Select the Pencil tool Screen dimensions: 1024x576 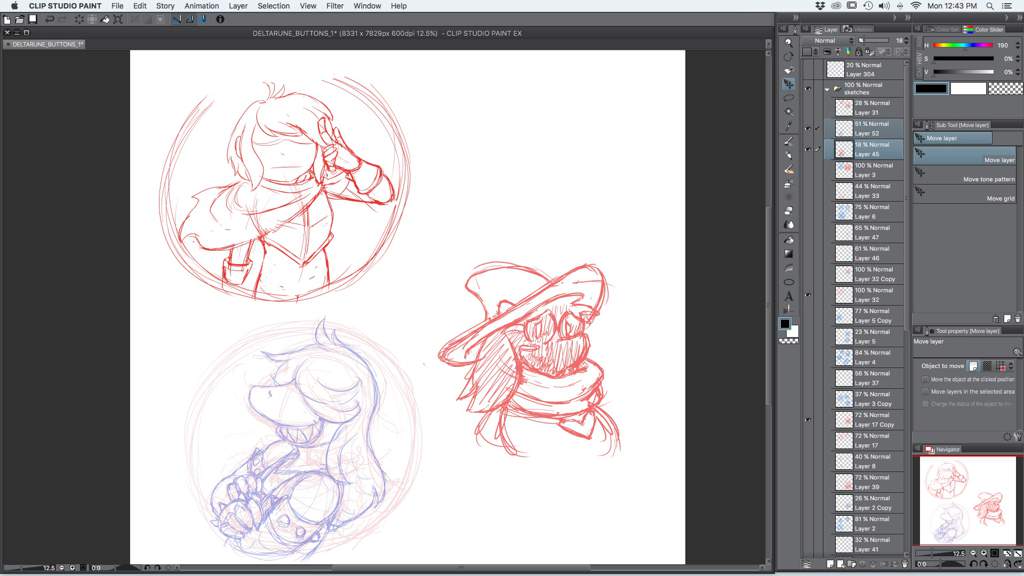[789, 155]
